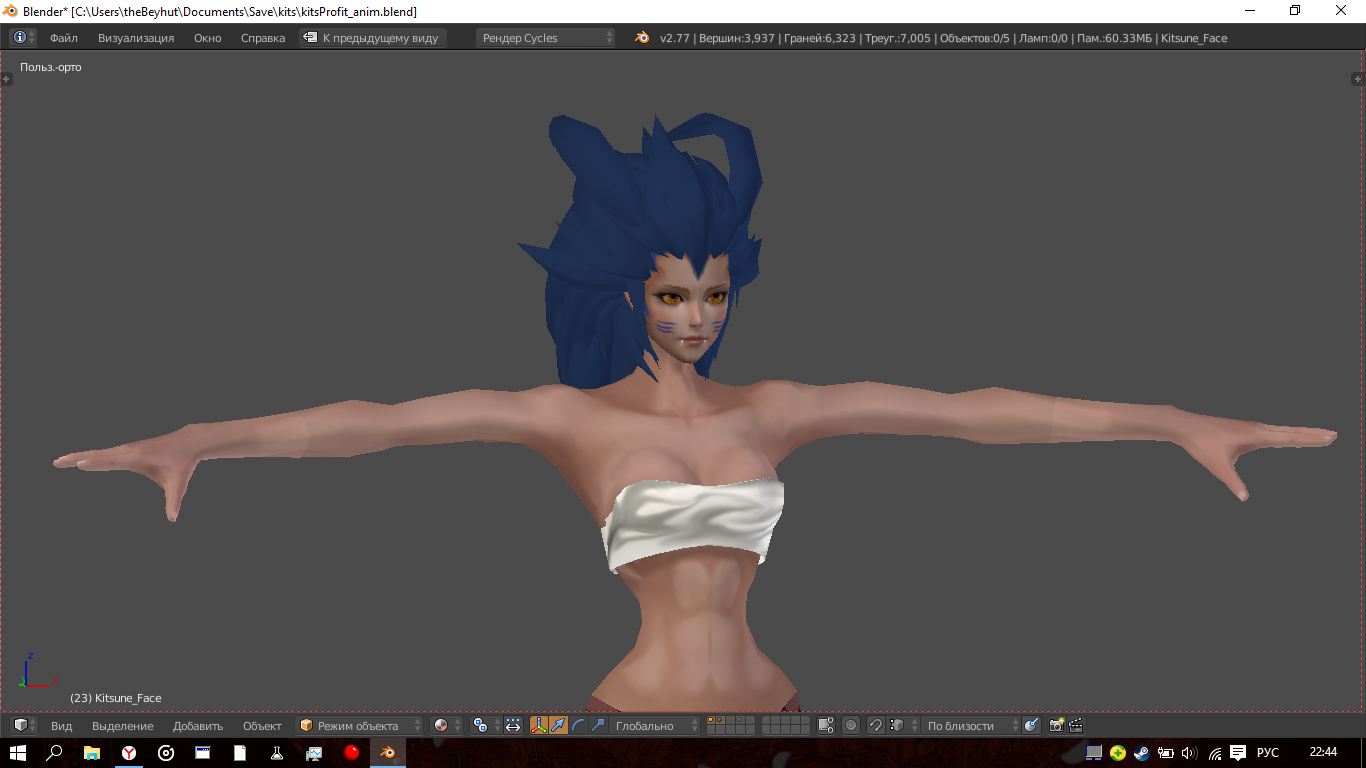Viewport: 1366px width, 768px height.
Task: Expand the tool shelf plus handle at left
Action: point(6,78)
